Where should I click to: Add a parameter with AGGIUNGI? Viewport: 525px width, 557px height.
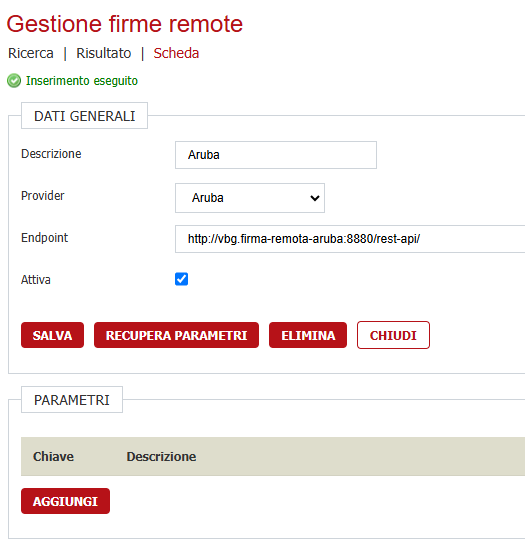coord(65,501)
